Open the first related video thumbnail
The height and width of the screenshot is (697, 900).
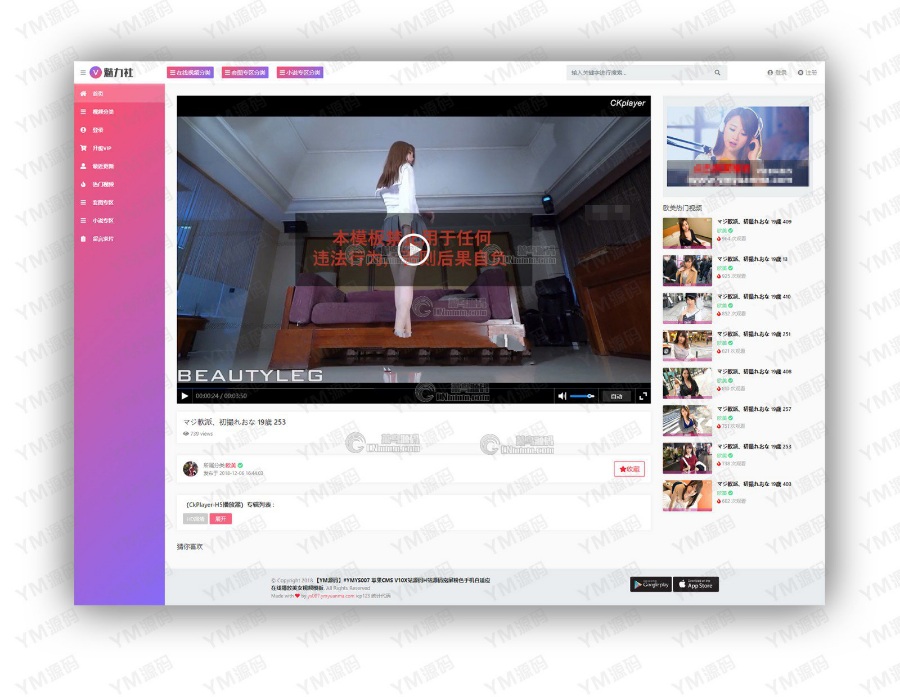coord(687,233)
